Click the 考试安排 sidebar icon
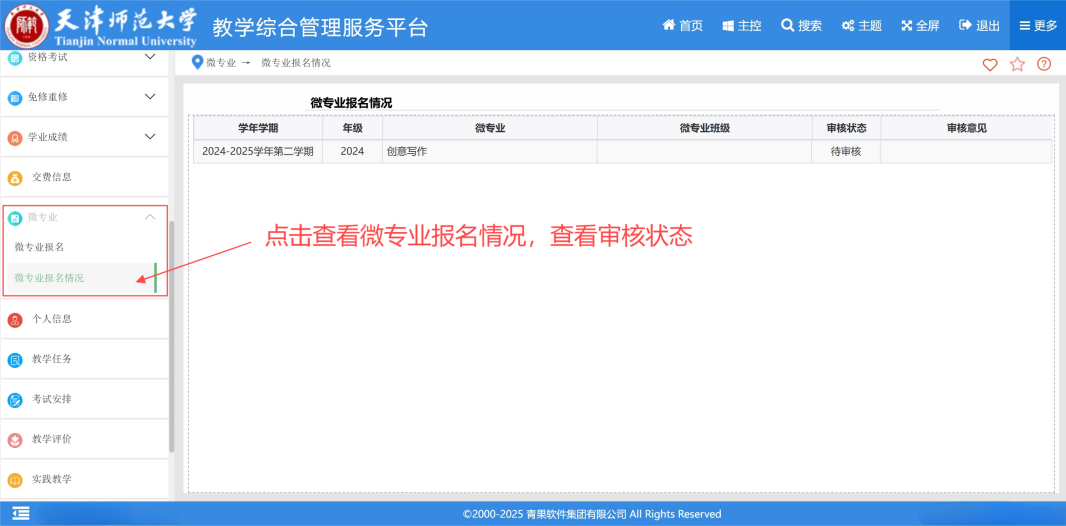The width and height of the screenshot is (1066, 526). pyautogui.click(x=15, y=400)
